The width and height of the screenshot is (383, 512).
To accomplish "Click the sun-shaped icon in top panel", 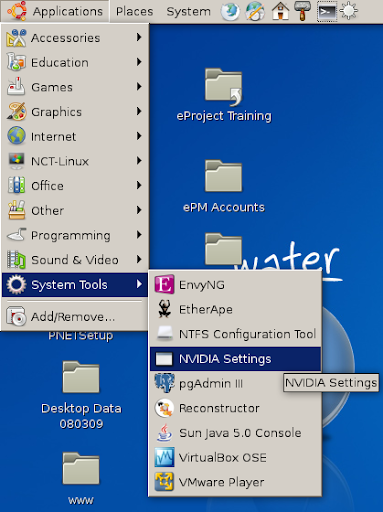I will click(349, 11).
